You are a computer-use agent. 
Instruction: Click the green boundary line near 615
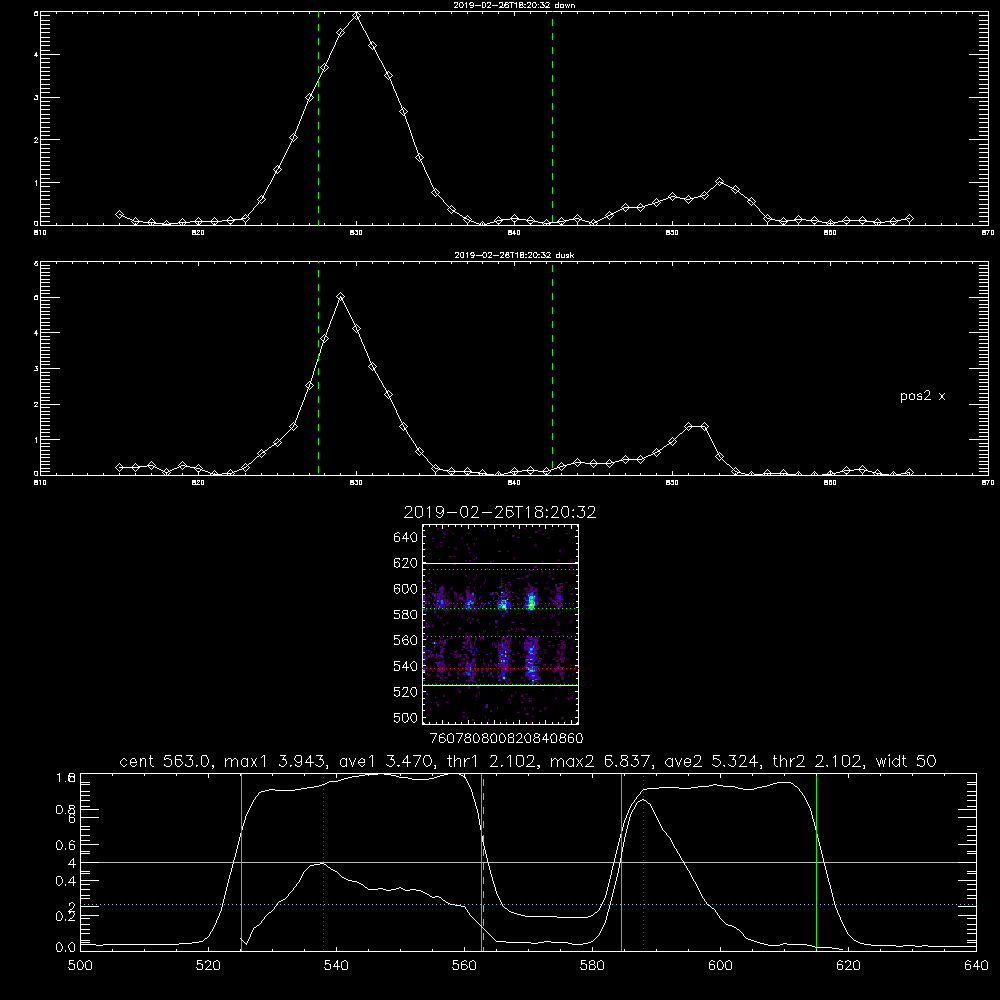pyautogui.click(x=816, y=862)
